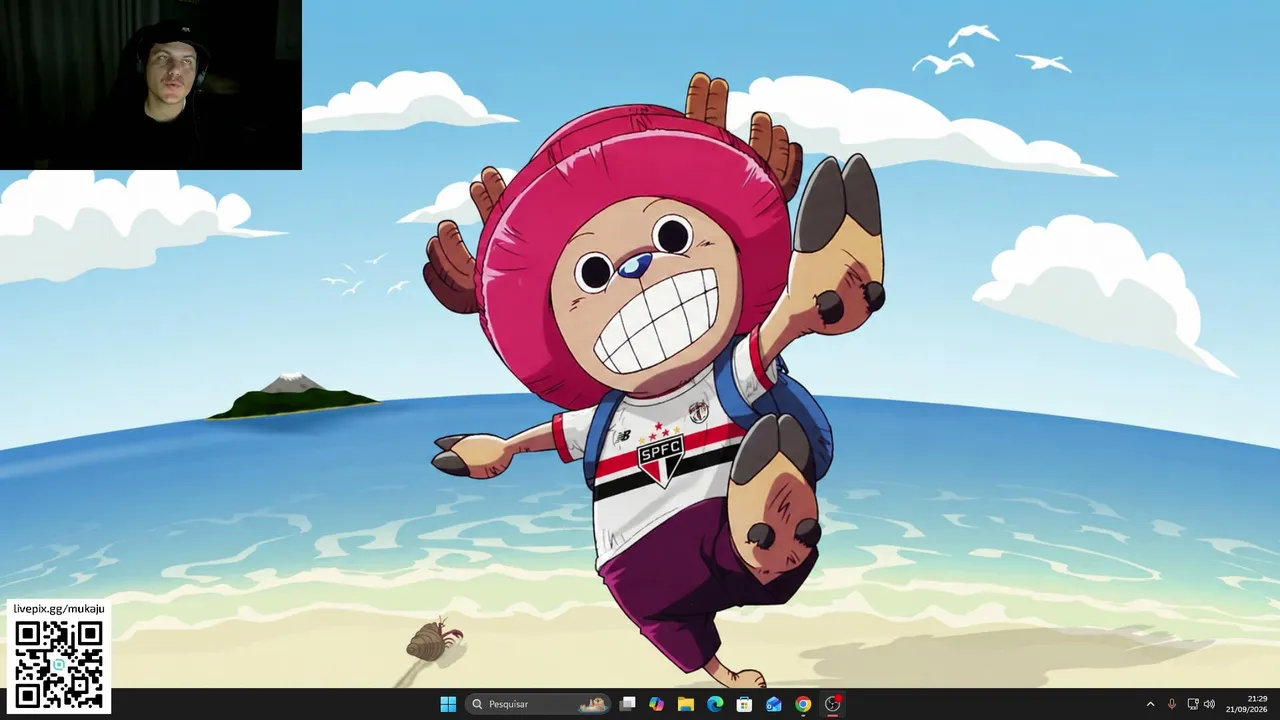Click the microphone tray icon

click(x=1172, y=704)
